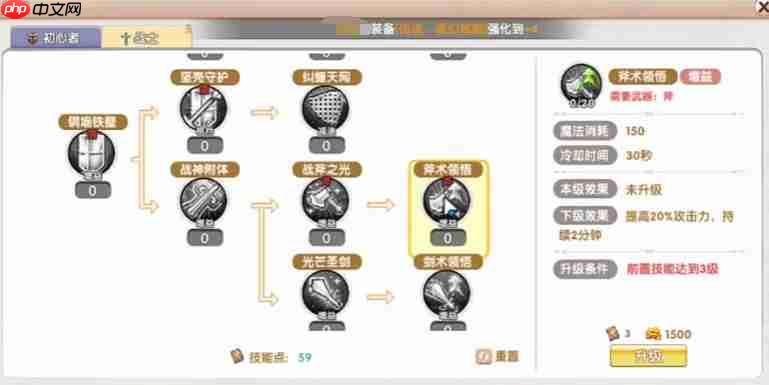Close the skill window with the X
The width and height of the screenshot is (769, 385).
pos(763,7)
